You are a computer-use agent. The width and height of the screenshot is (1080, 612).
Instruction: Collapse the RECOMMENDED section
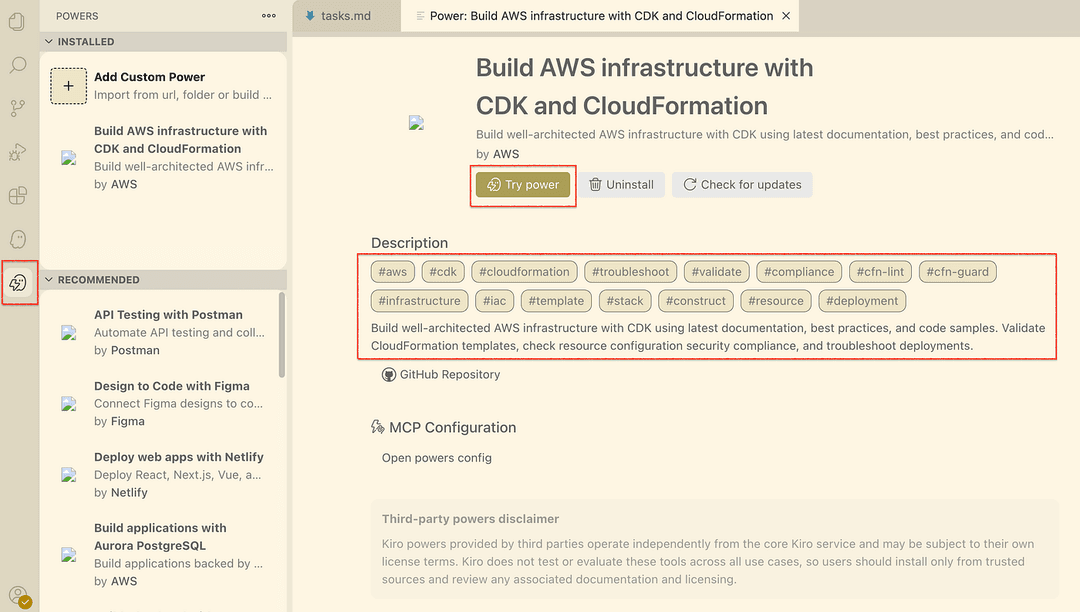(x=49, y=279)
